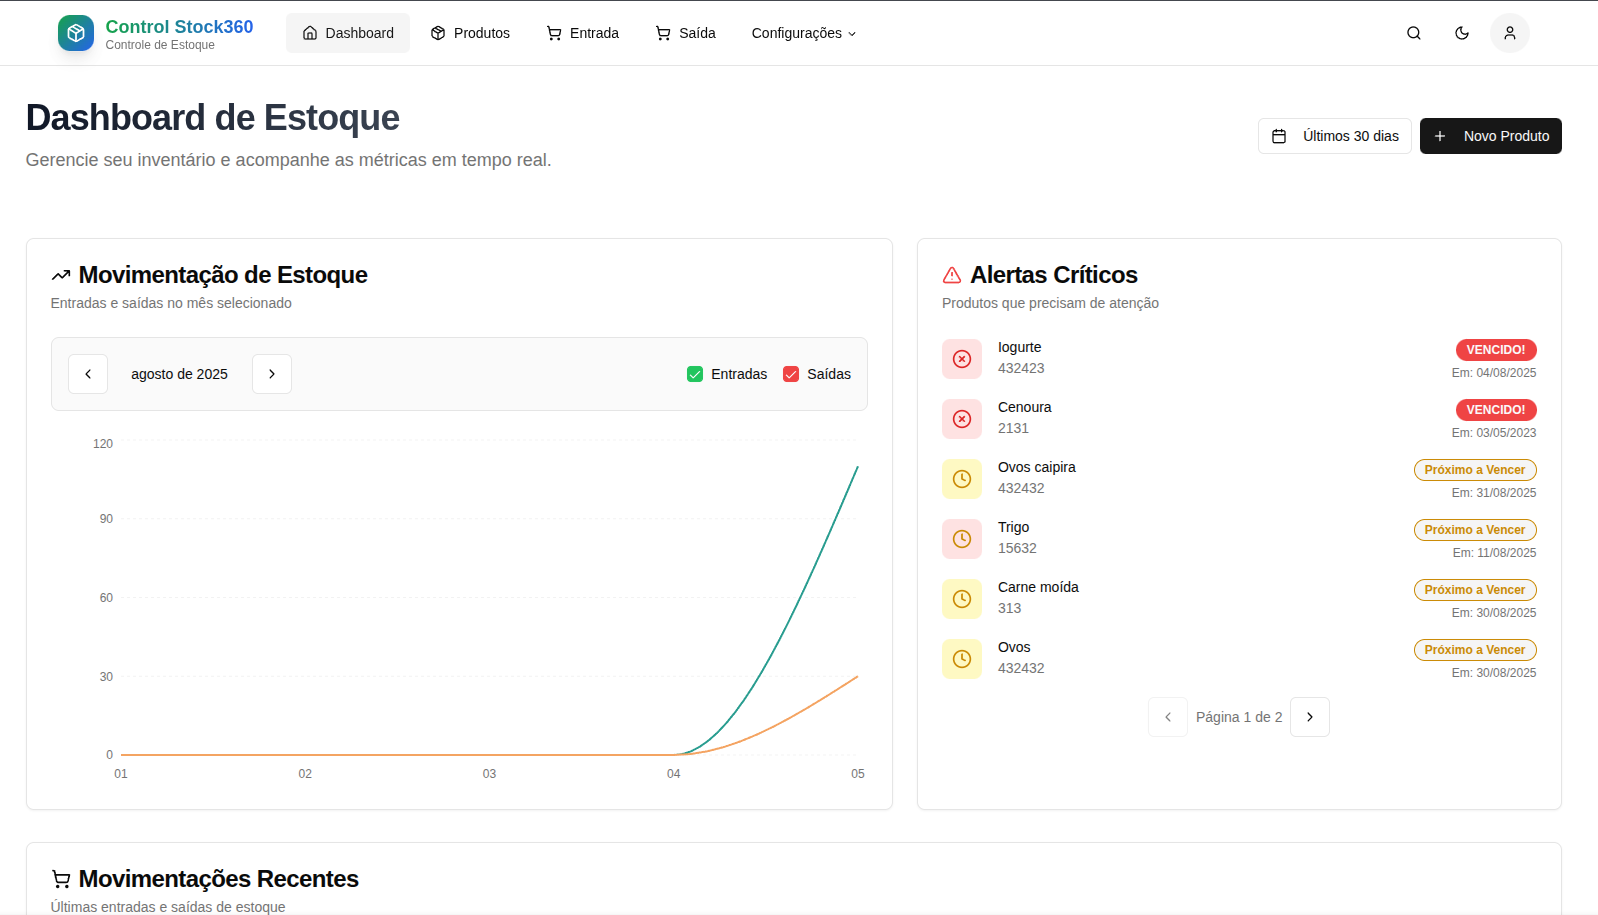The image size is (1598, 915).
Task: Go to previous month in chart
Action: click(88, 374)
